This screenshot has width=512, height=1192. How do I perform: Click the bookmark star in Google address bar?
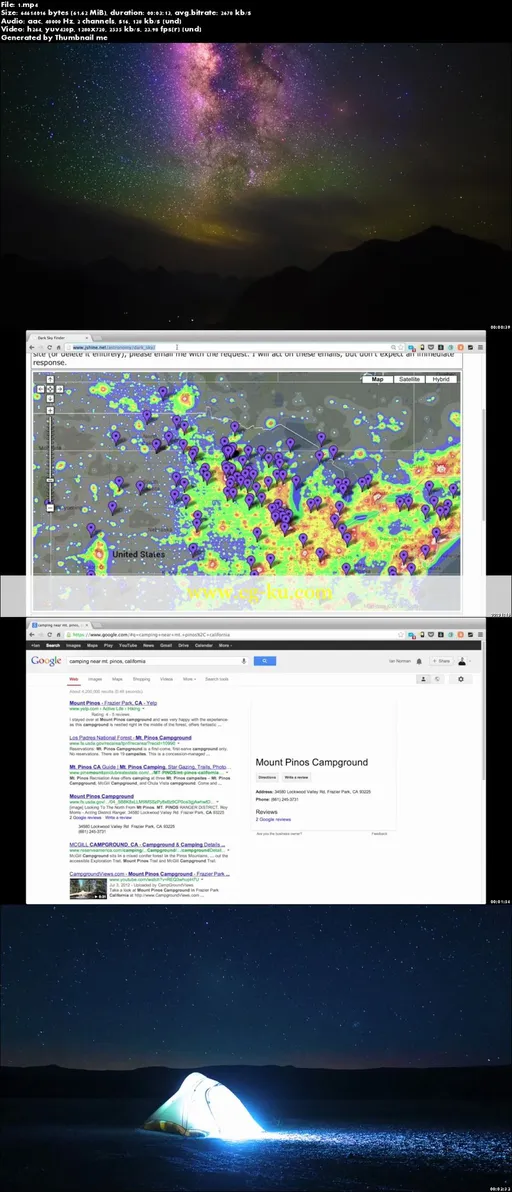[400, 634]
